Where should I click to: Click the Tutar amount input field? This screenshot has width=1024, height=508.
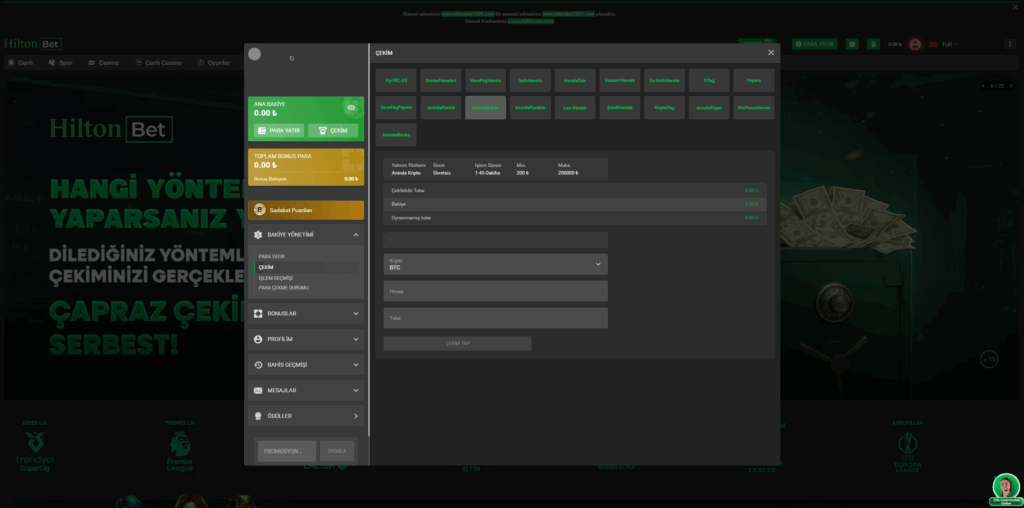[495, 318]
